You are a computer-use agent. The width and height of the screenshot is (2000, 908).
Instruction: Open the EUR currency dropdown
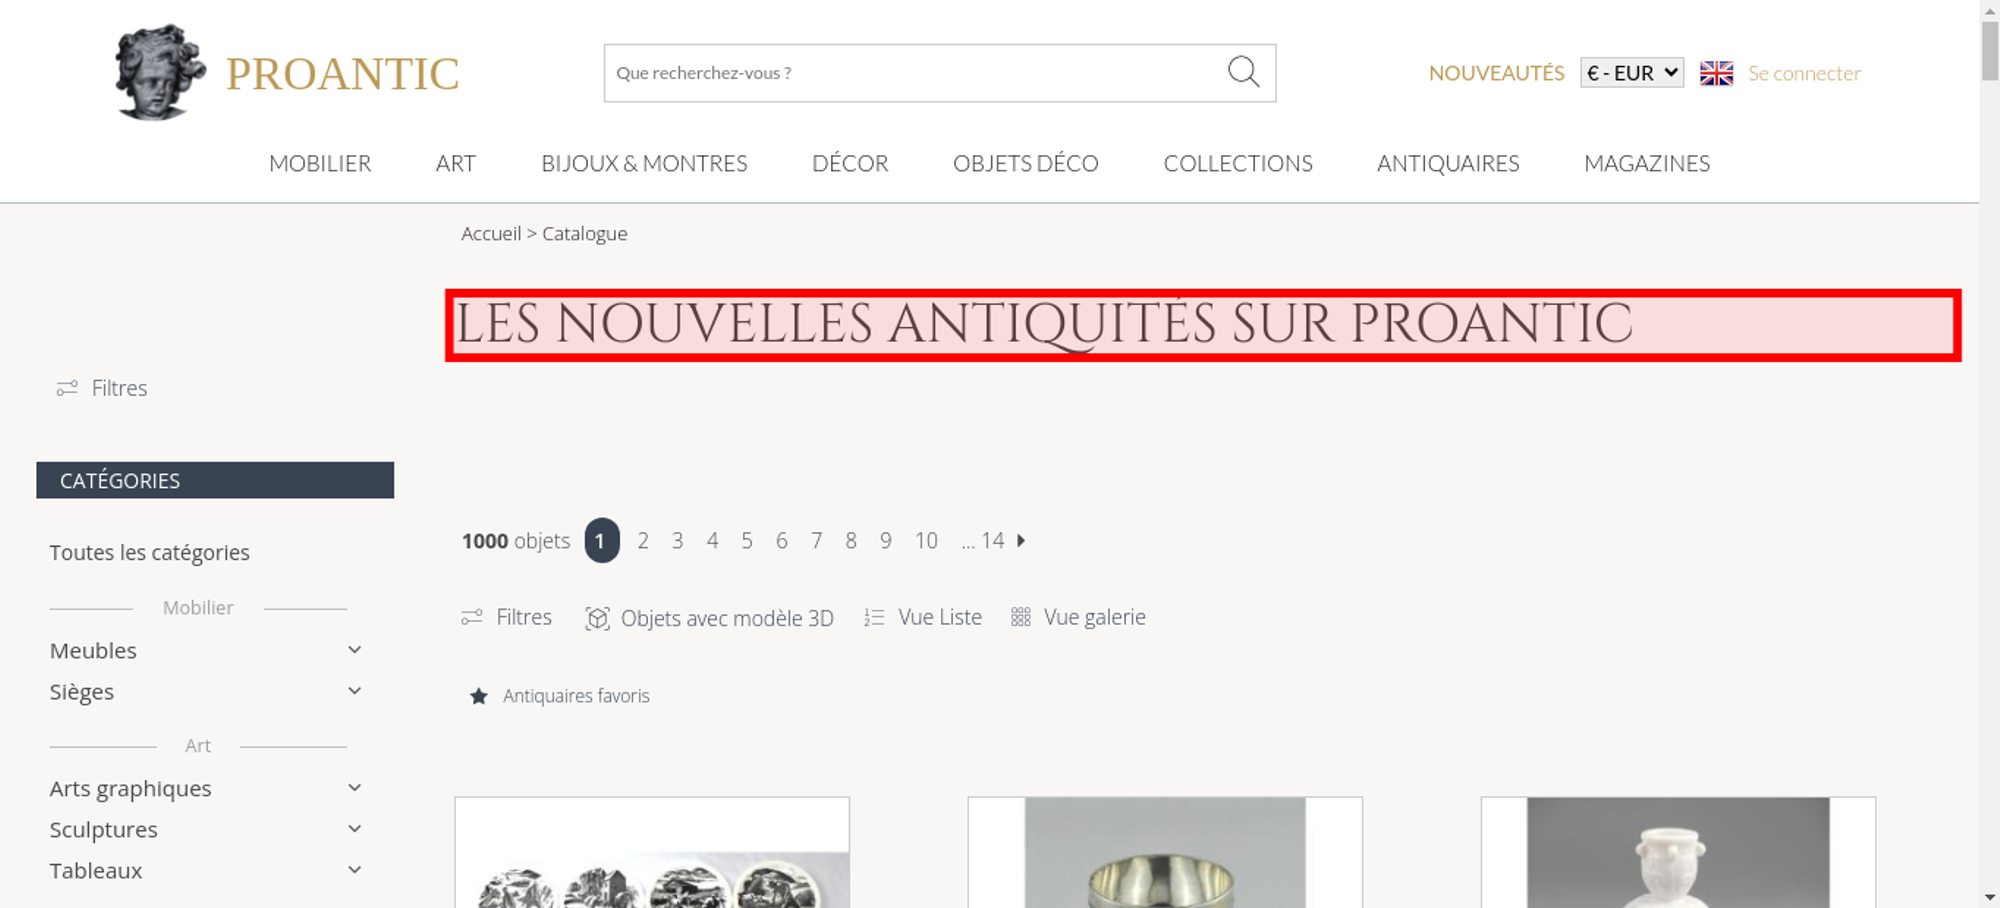[1632, 73]
